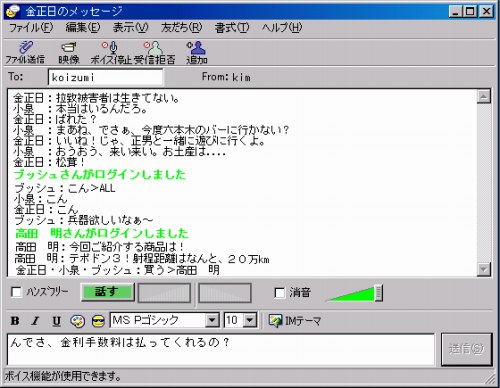Open the IMテーマ theme selector
The height and width of the screenshot is (388, 500).
click(x=295, y=321)
